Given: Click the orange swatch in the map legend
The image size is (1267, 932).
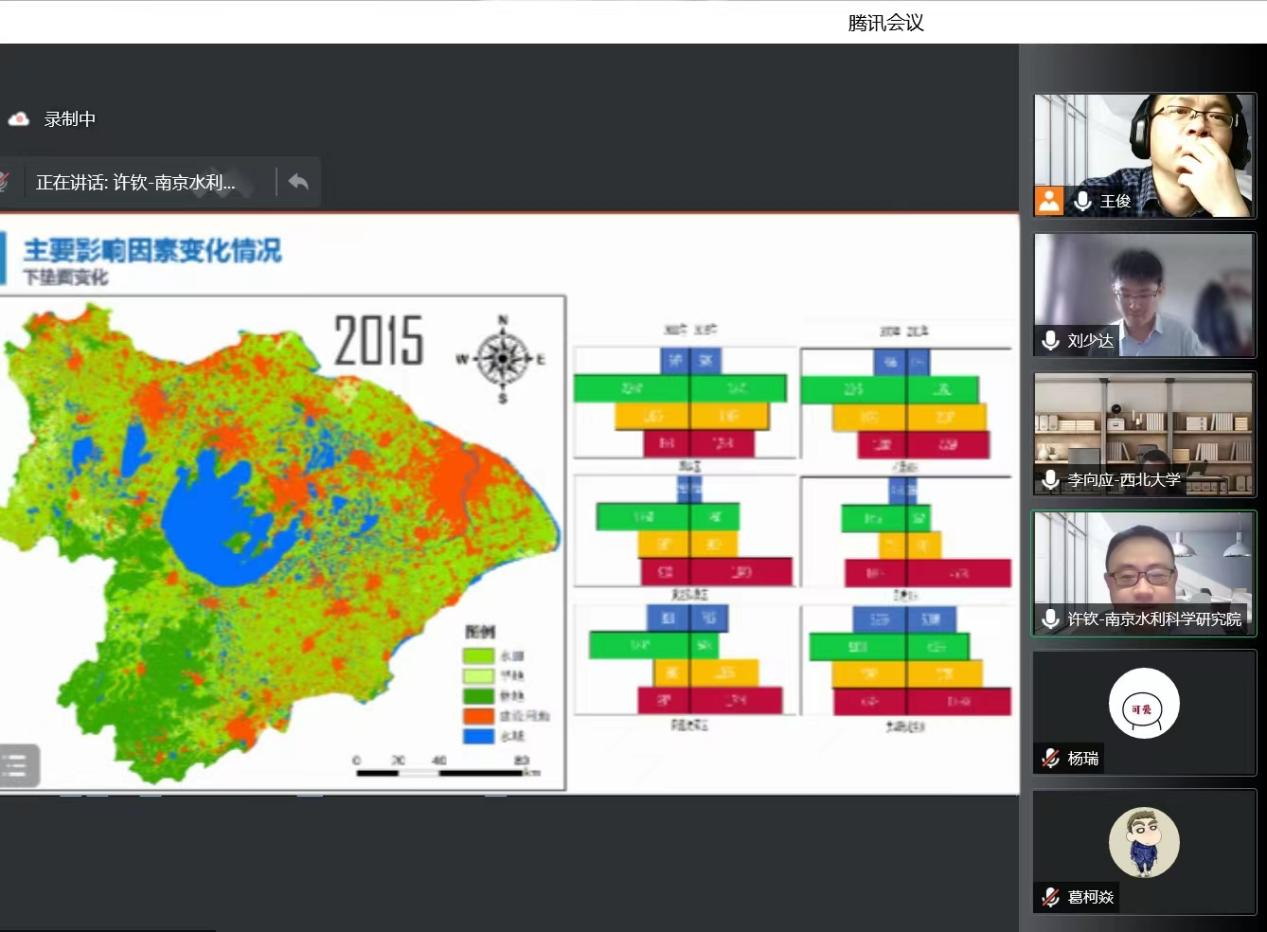Looking at the screenshot, I should [479, 716].
